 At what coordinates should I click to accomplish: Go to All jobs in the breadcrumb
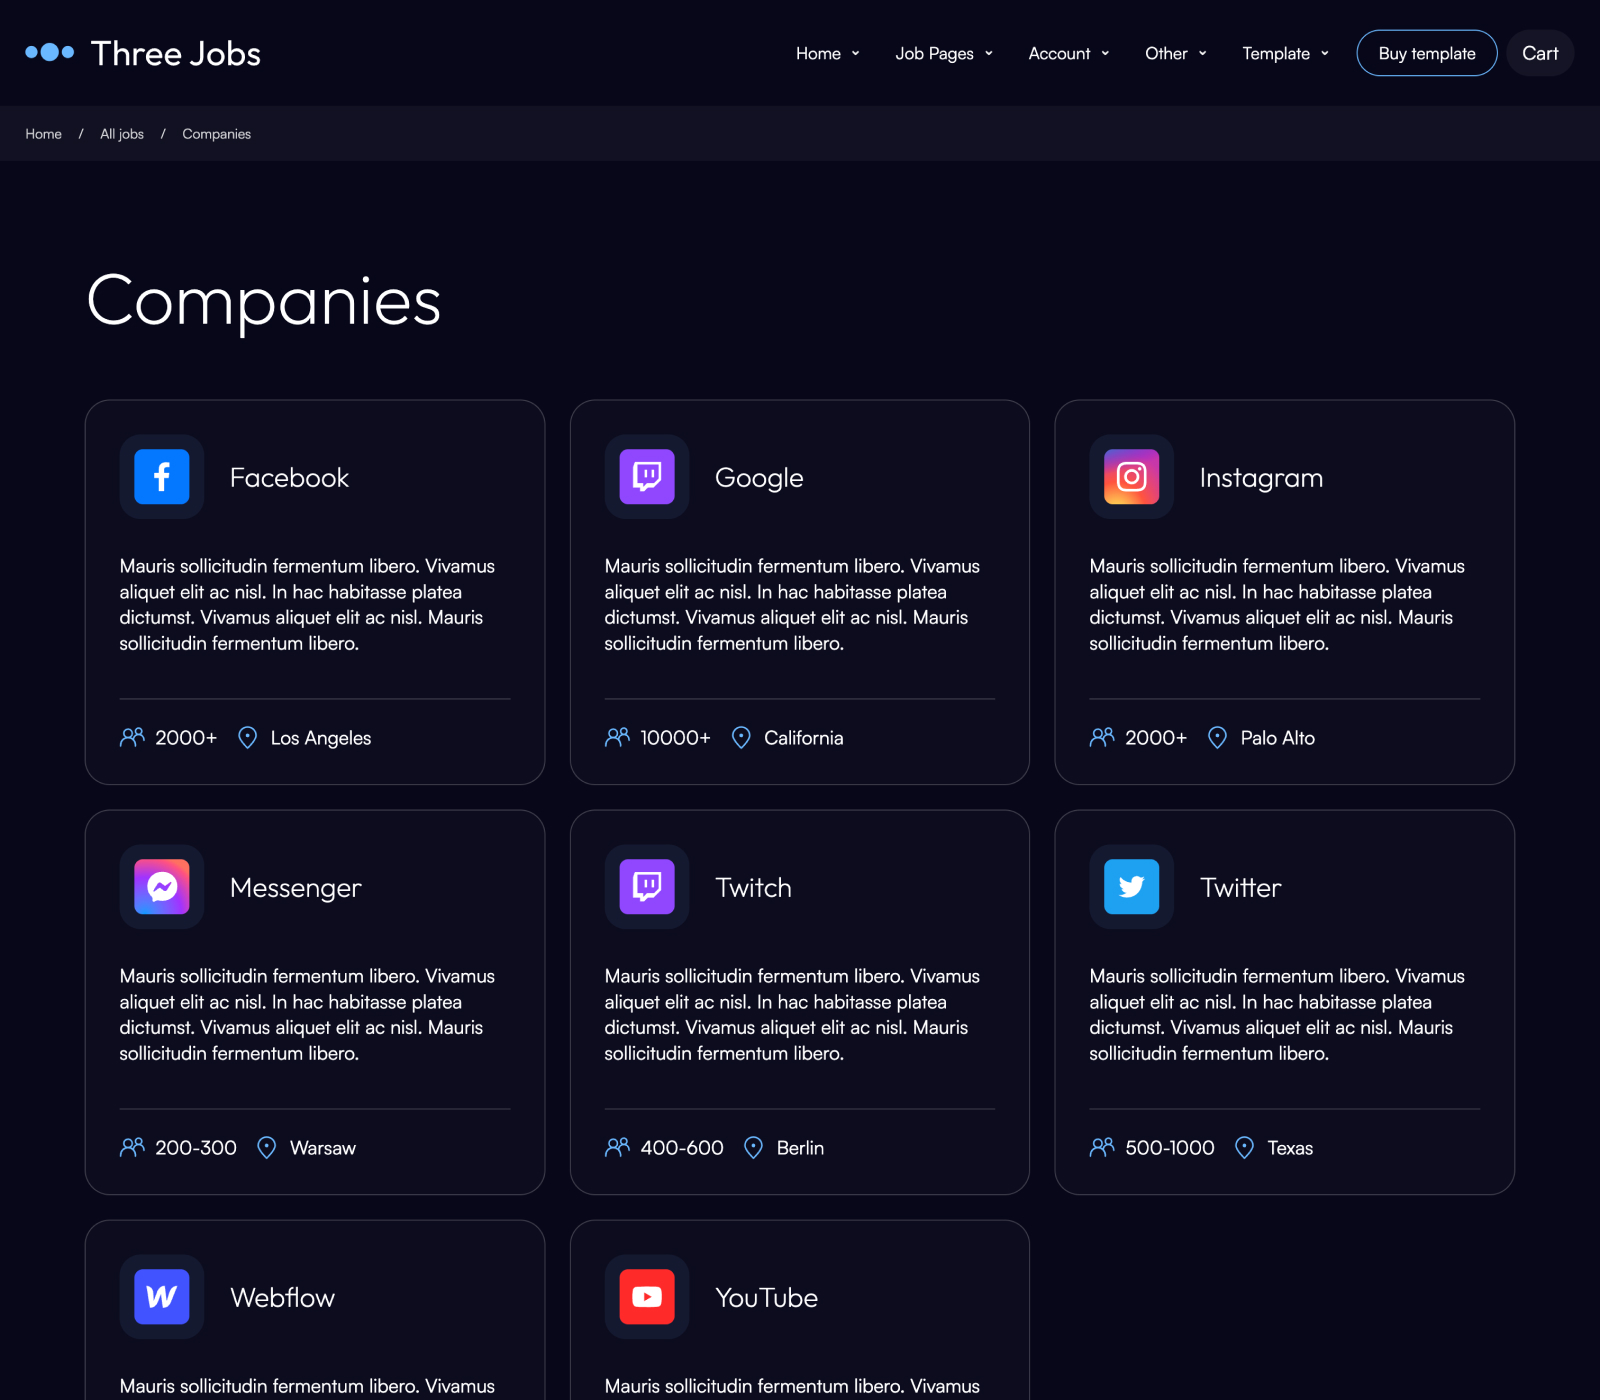(x=122, y=134)
